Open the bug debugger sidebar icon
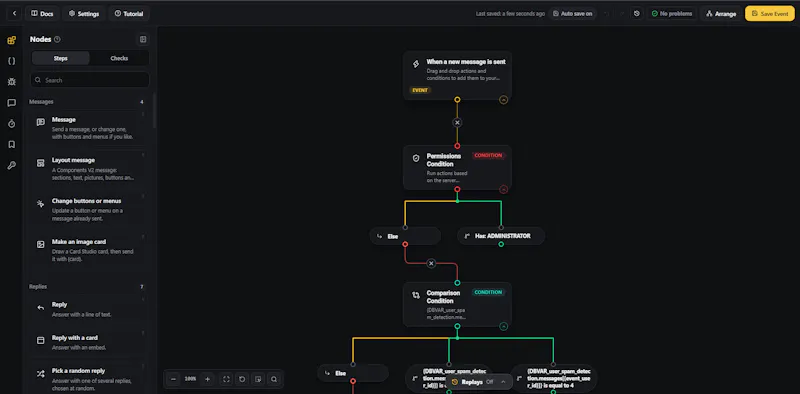 tap(11, 82)
